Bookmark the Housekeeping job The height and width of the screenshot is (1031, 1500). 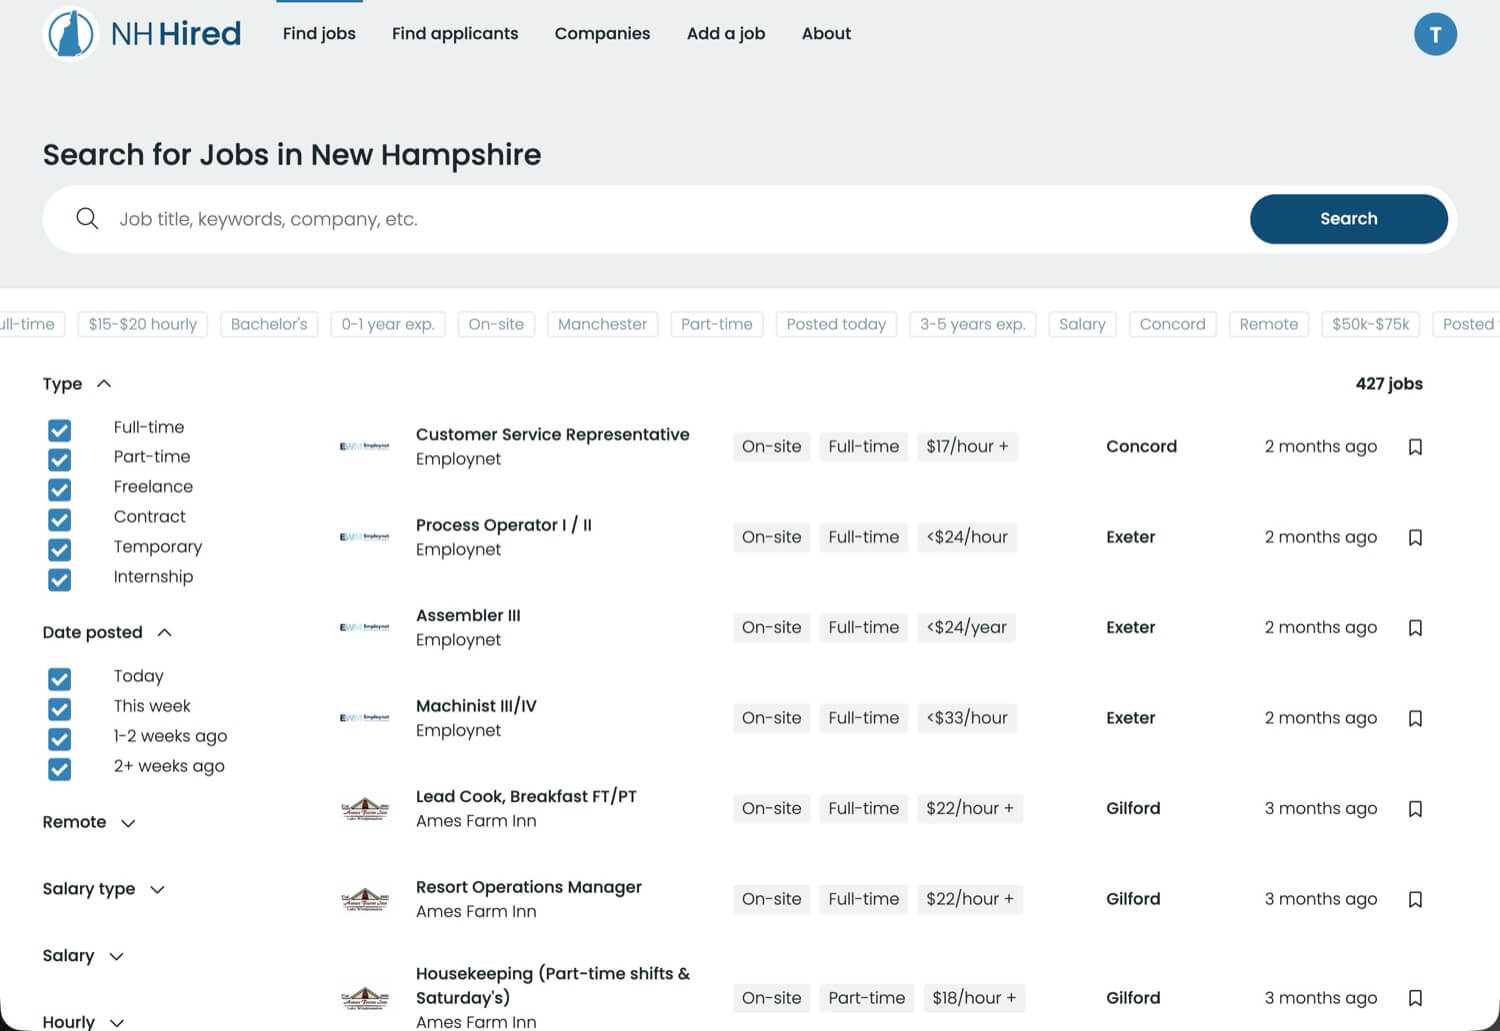coord(1415,998)
